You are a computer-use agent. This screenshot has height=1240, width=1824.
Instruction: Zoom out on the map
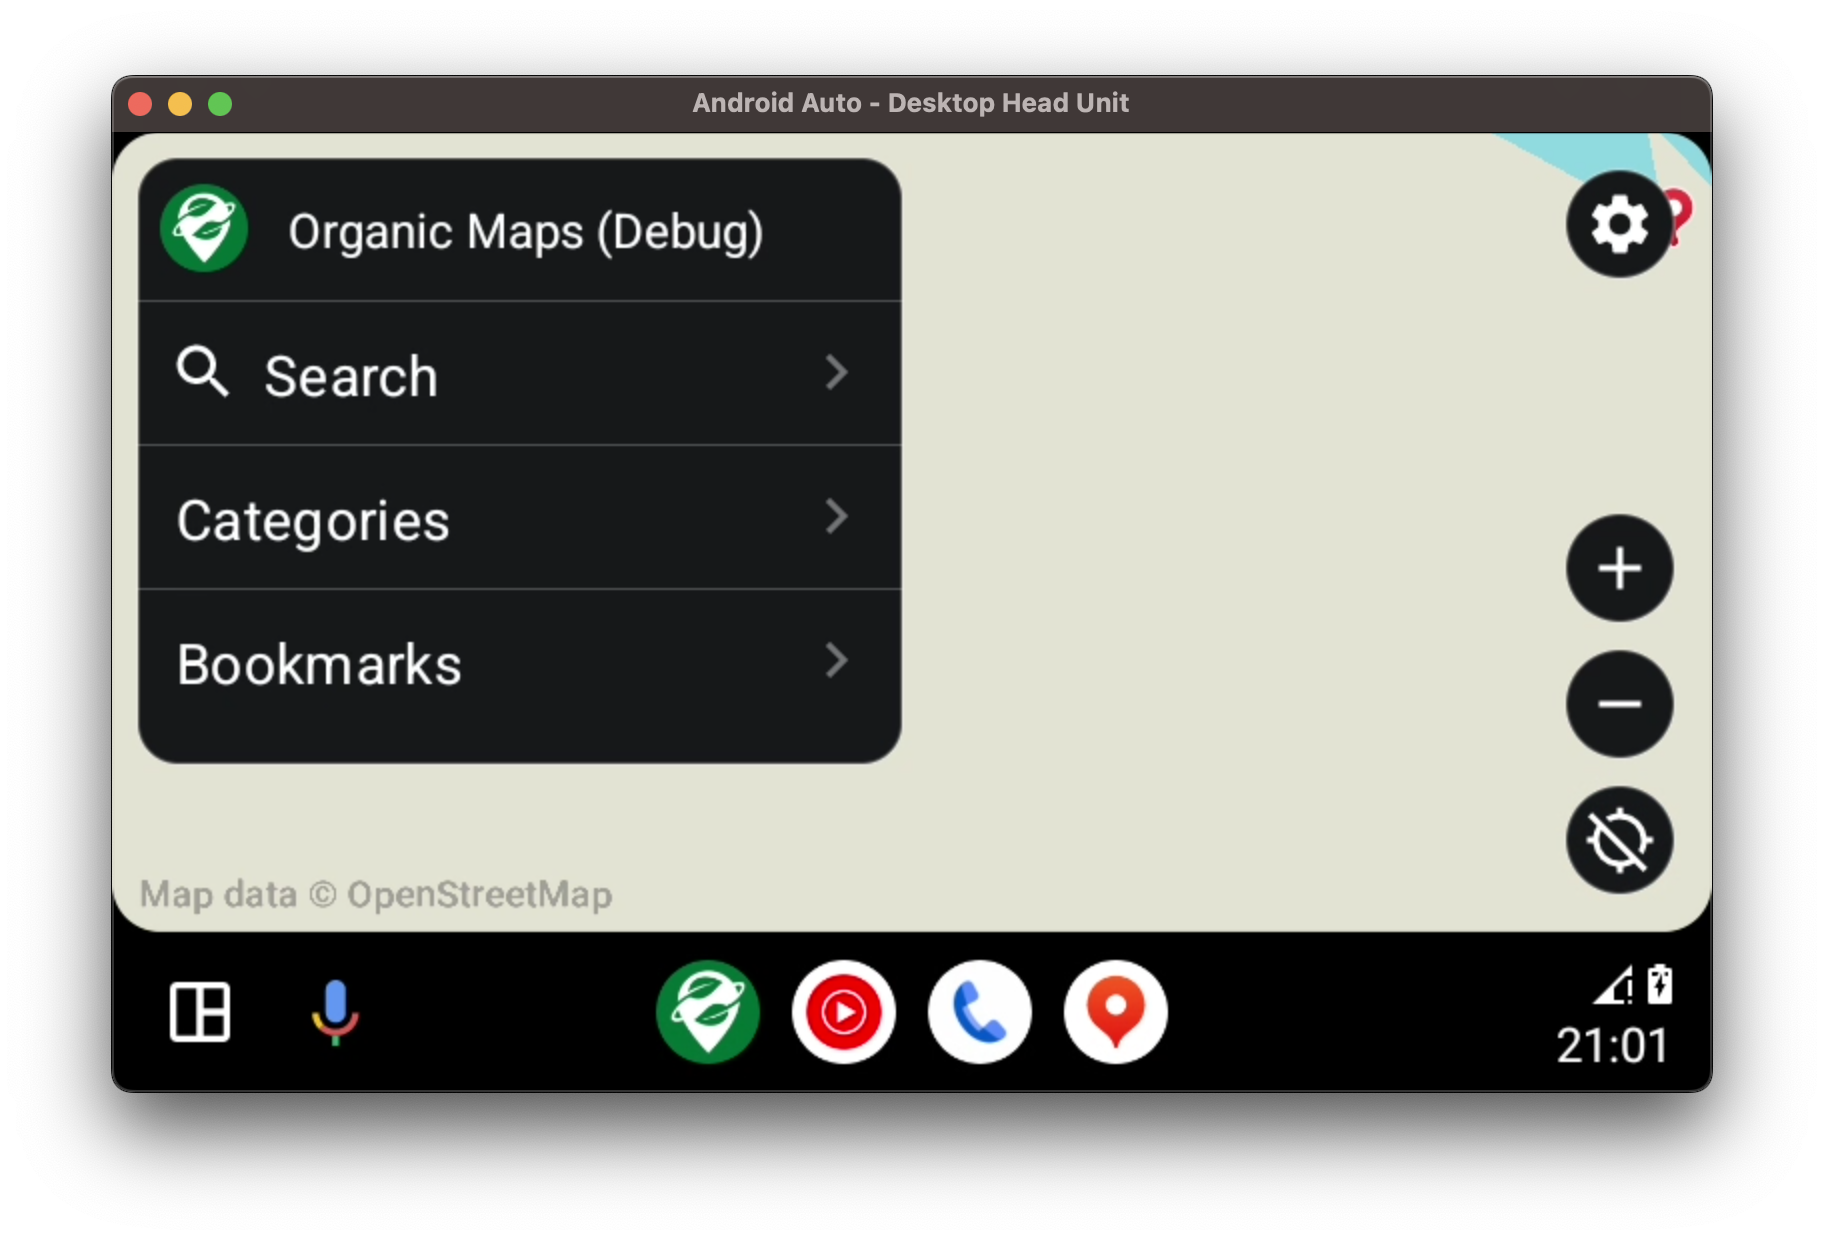pos(1618,703)
